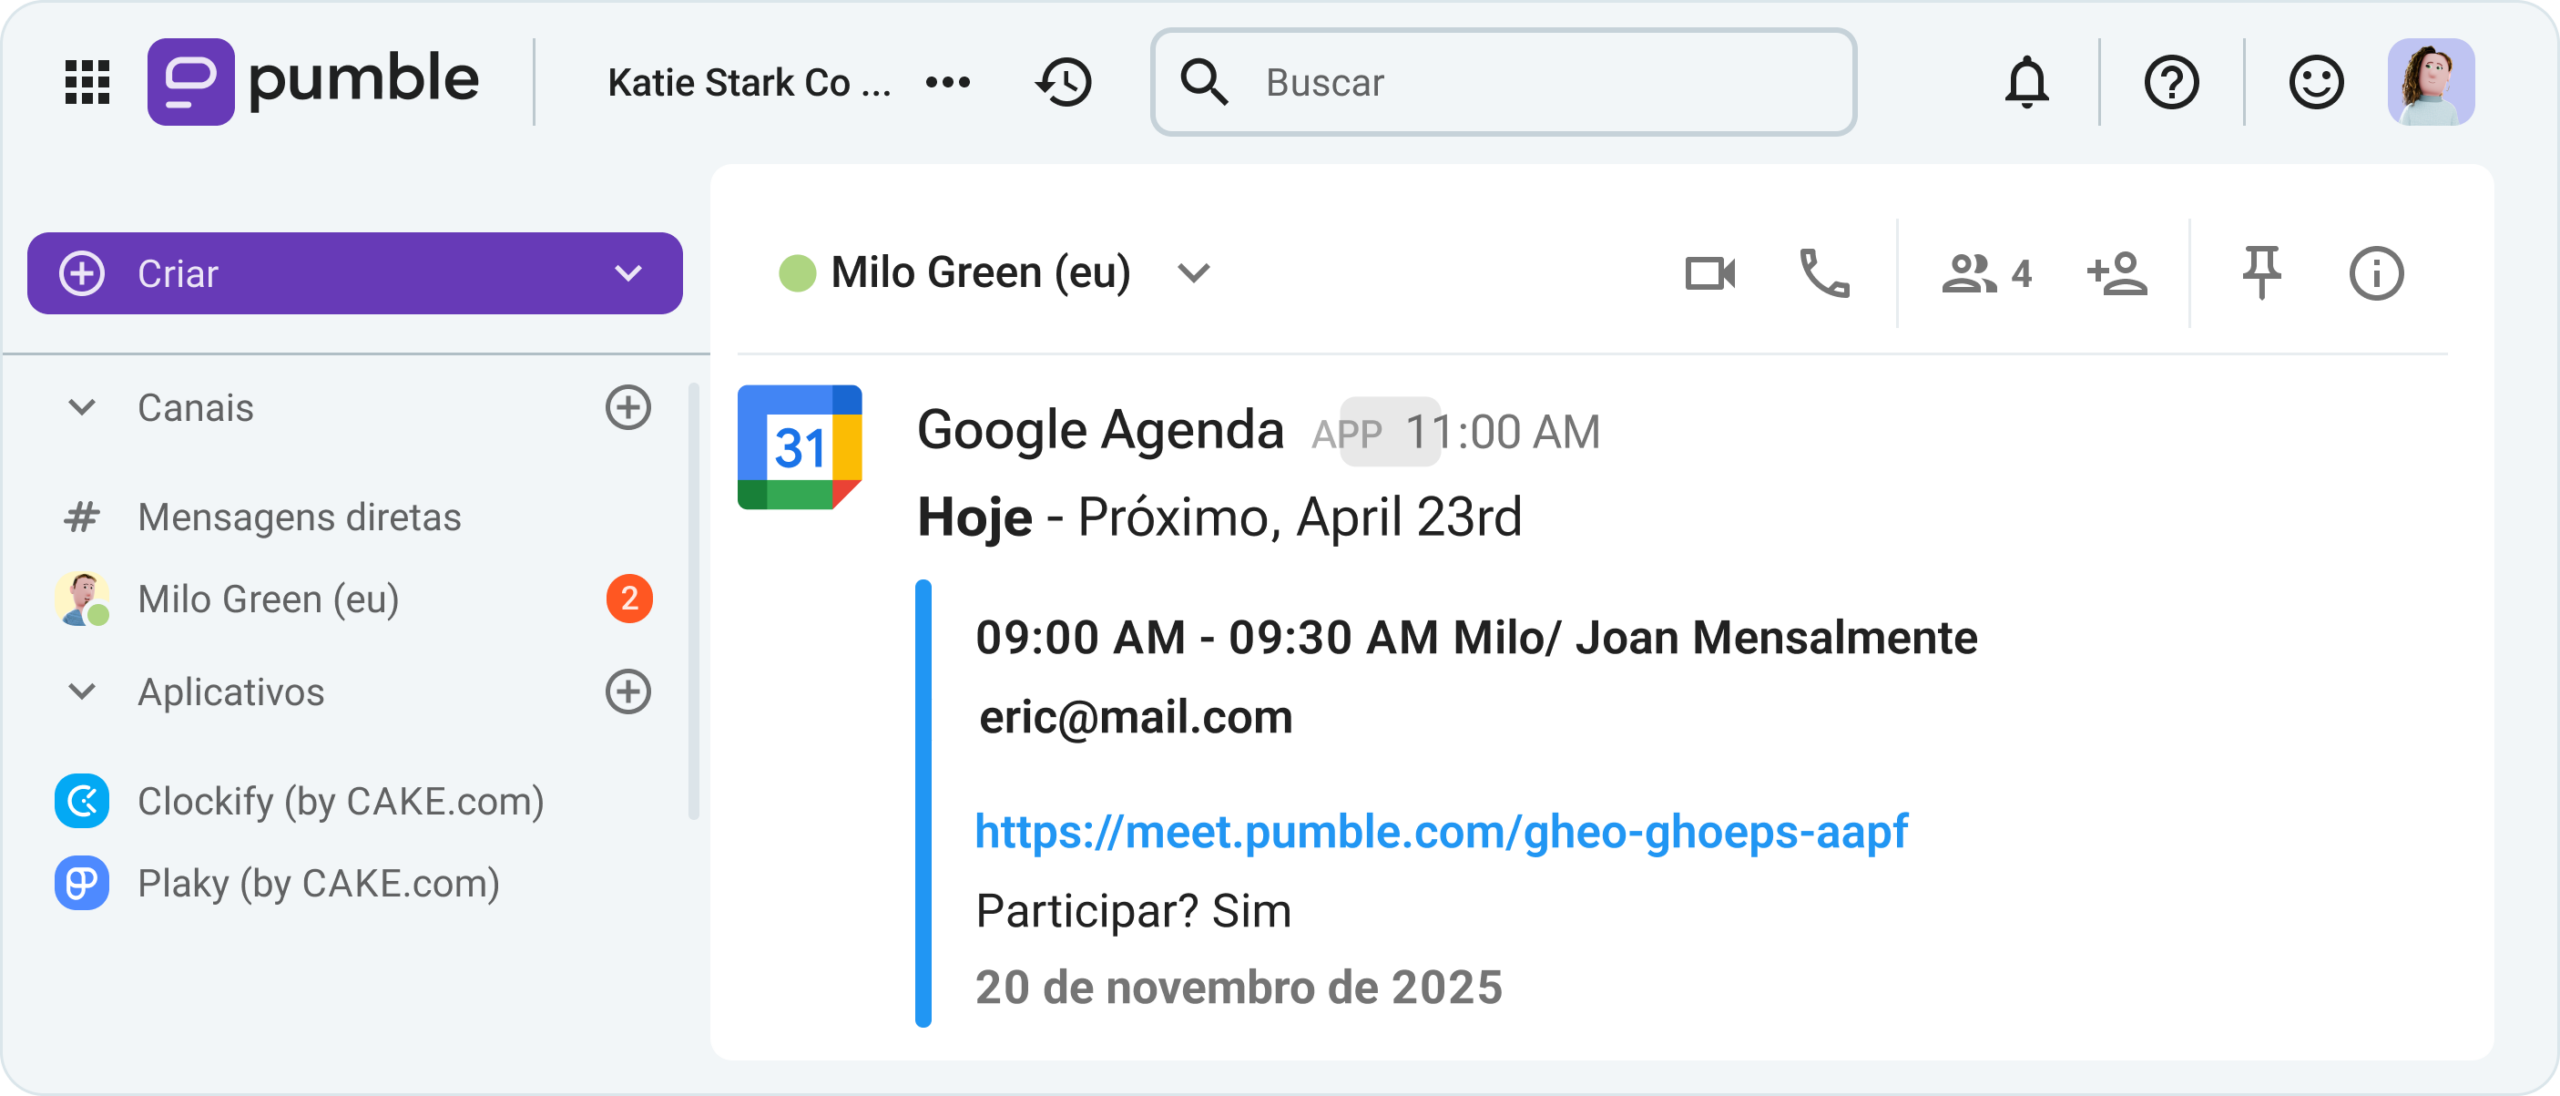Open pinned messages
The width and height of the screenshot is (2560, 1096).
click(x=2262, y=273)
